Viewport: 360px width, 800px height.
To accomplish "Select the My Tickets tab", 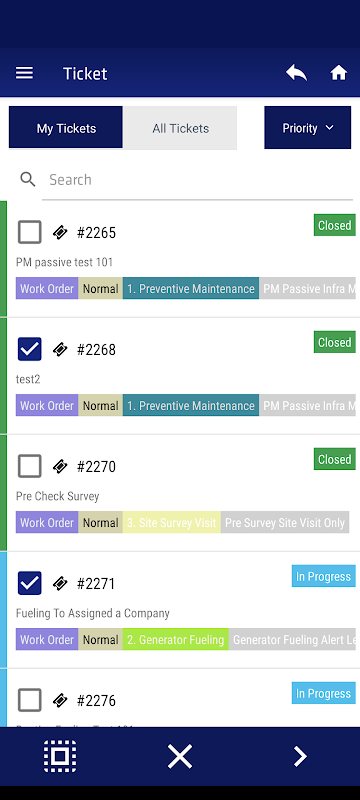I will click(66, 128).
